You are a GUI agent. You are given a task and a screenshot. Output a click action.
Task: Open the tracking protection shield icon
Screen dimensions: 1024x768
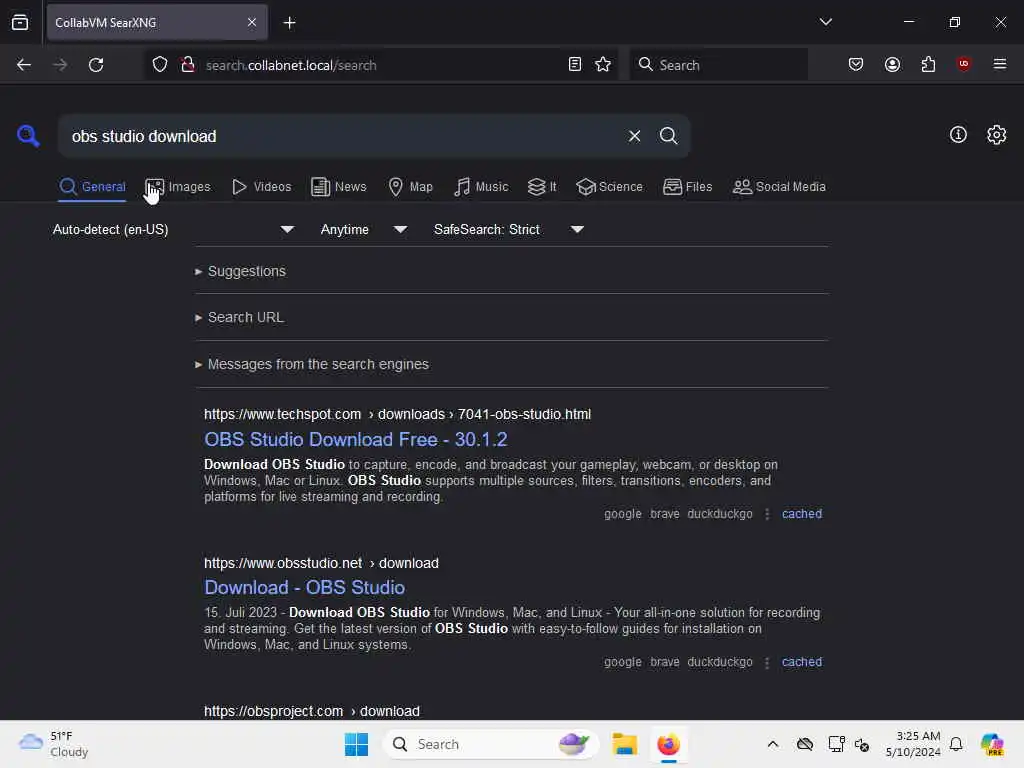(160, 65)
